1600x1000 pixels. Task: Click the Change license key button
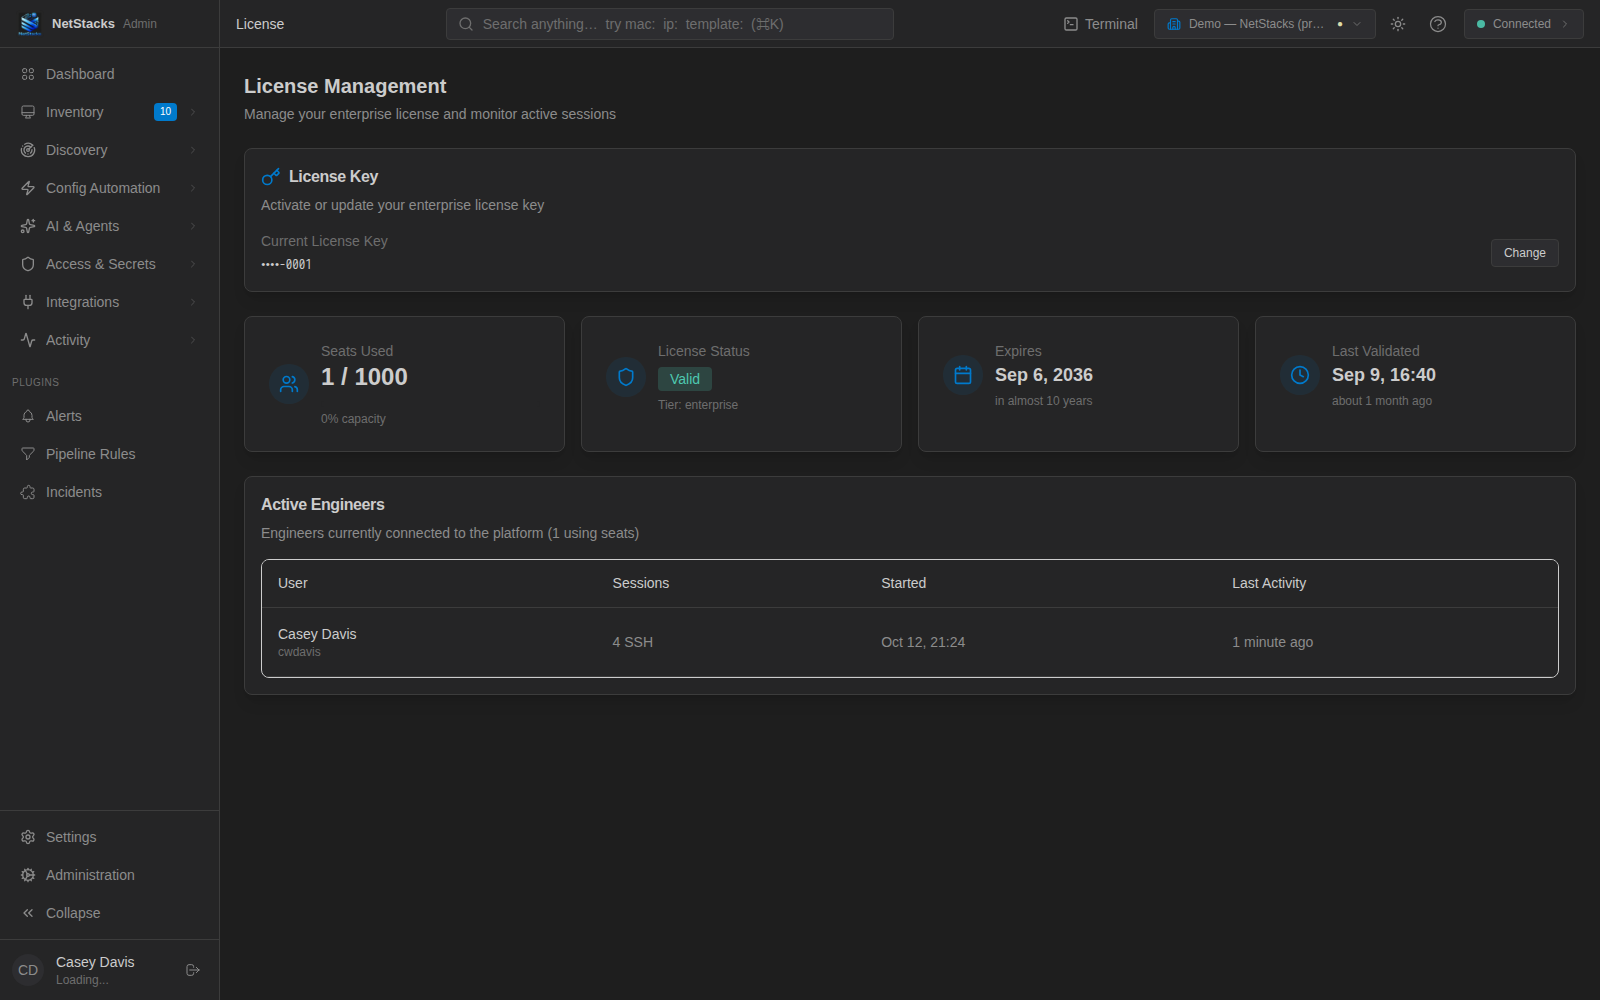[1524, 253]
